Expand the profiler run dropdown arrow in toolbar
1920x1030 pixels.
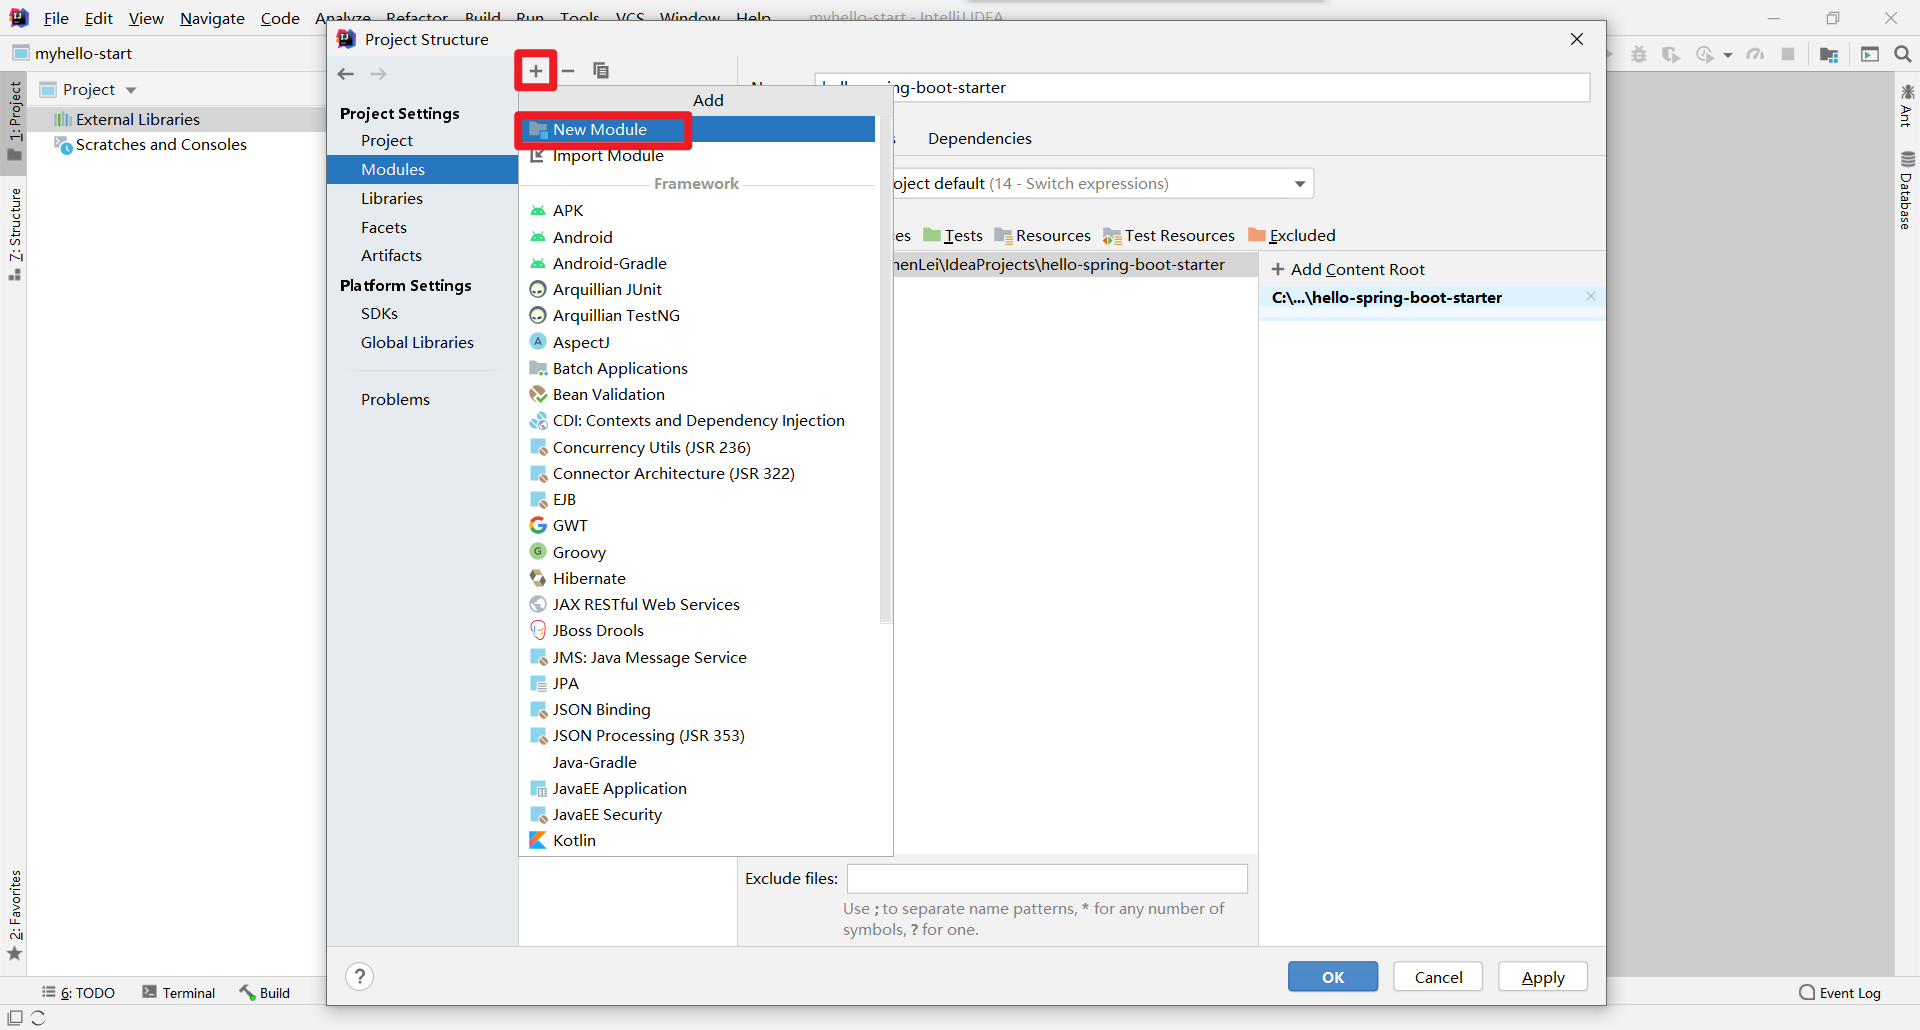tap(1728, 55)
